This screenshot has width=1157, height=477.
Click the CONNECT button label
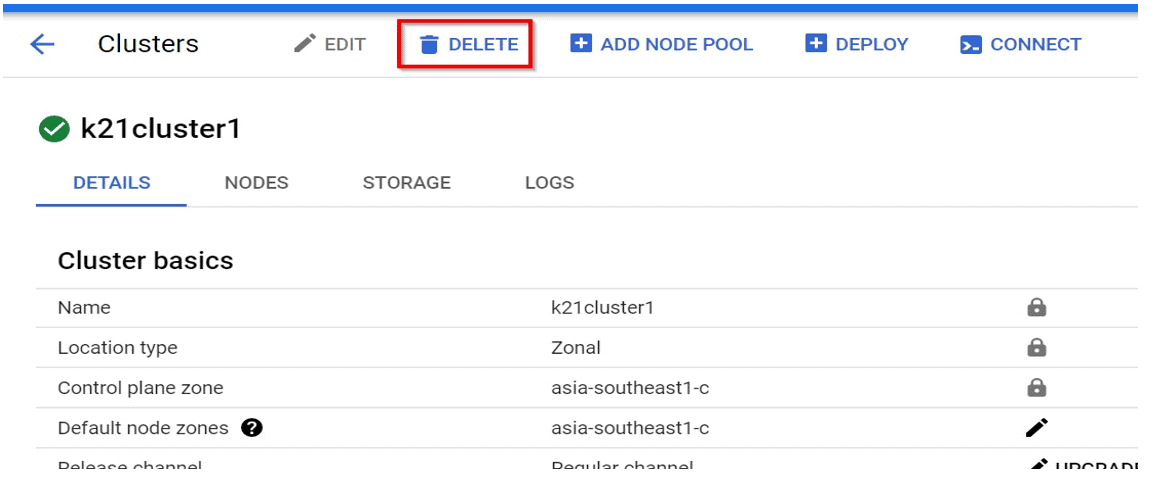(x=1035, y=45)
